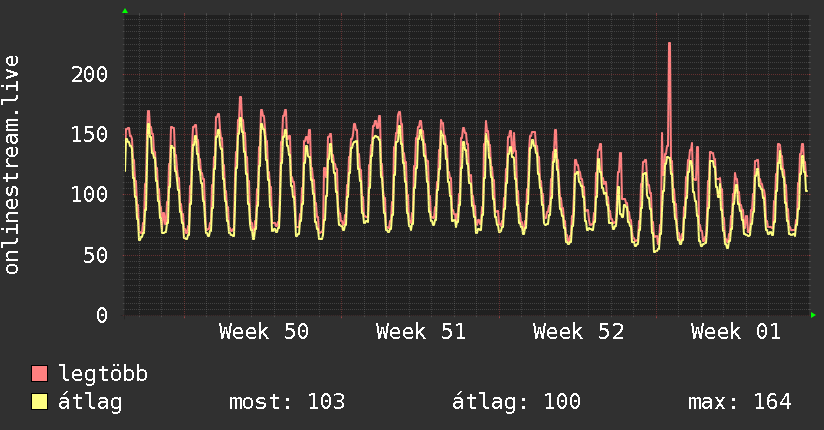The height and width of the screenshot is (430, 824).
Task: Click the green arrow at the x-axis end
Action: click(x=813, y=315)
